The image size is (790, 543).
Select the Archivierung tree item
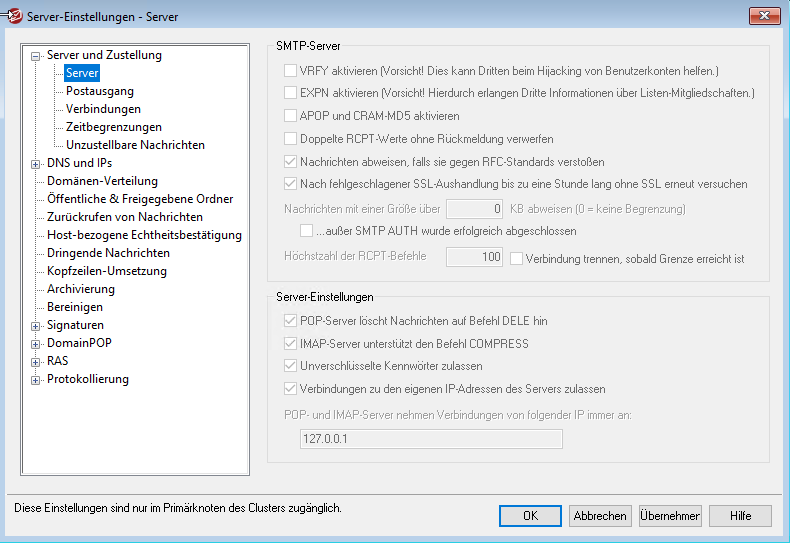pyautogui.click(x=81, y=289)
